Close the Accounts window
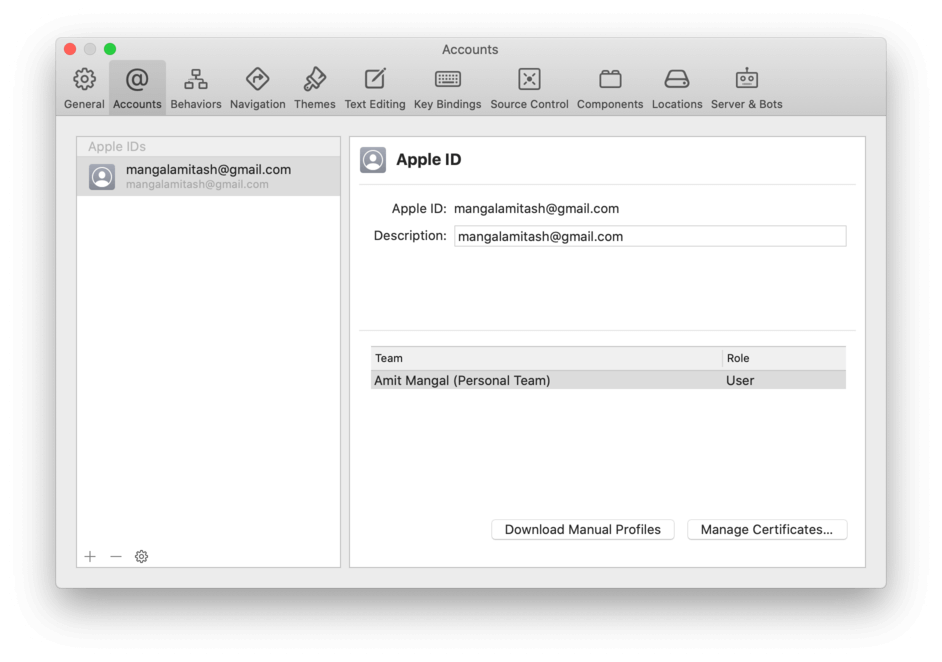This screenshot has width=942, height=662. coord(70,49)
